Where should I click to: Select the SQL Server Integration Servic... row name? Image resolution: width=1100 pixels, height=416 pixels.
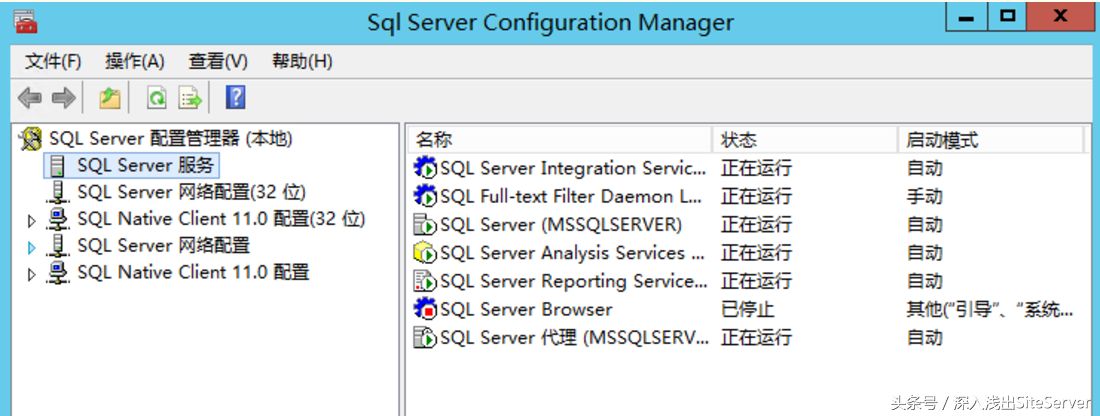[x=573, y=168]
